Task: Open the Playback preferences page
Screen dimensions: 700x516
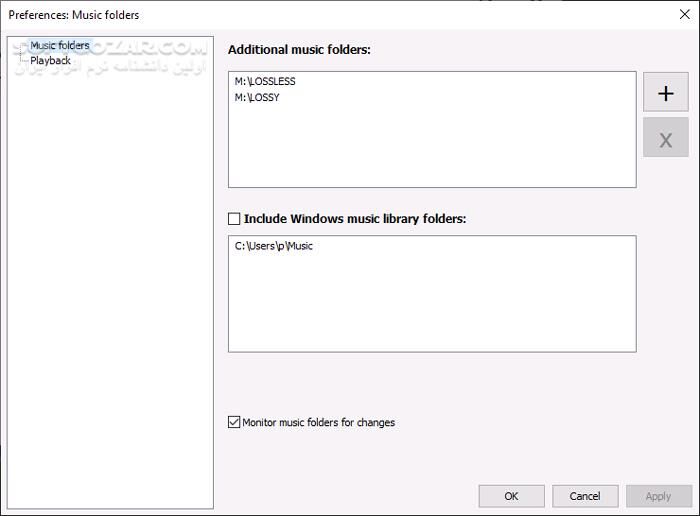Action: coord(50,60)
